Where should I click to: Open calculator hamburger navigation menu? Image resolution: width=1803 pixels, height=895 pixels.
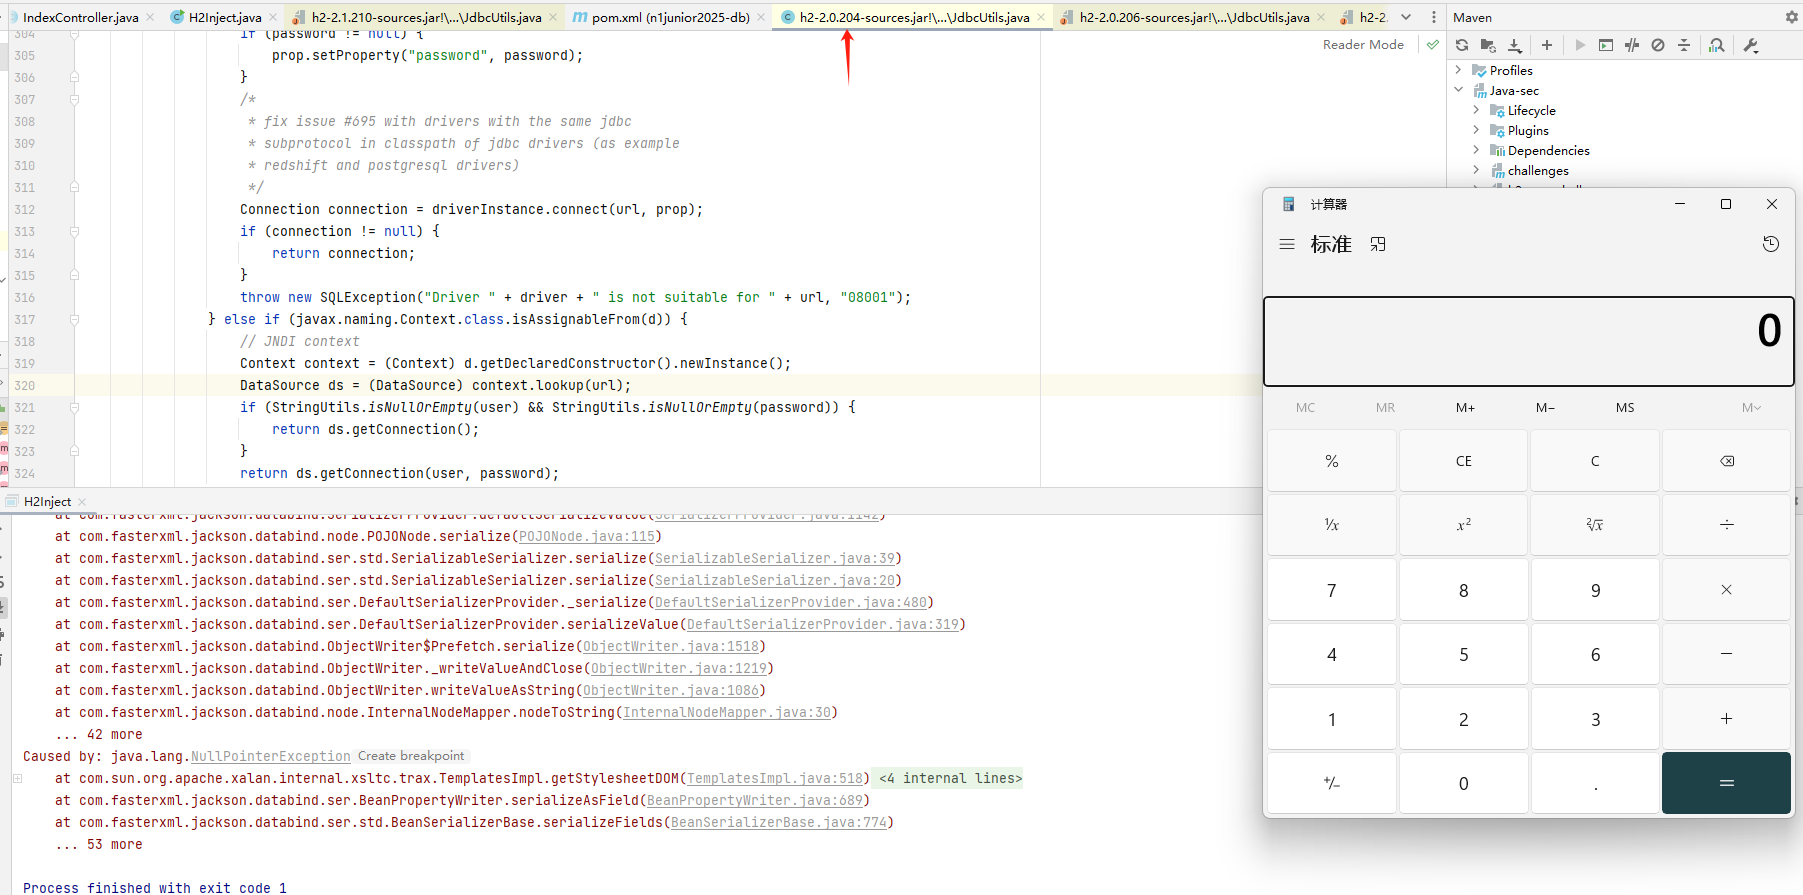click(1287, 244)
